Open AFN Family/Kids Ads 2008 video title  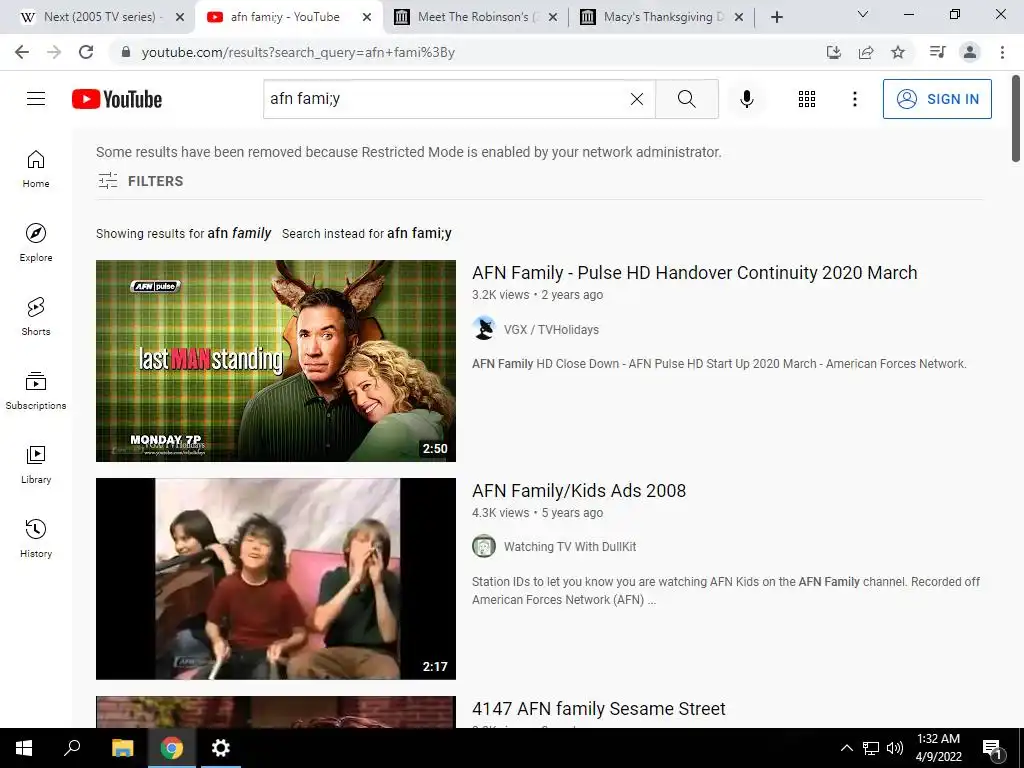tap(579, 490)
